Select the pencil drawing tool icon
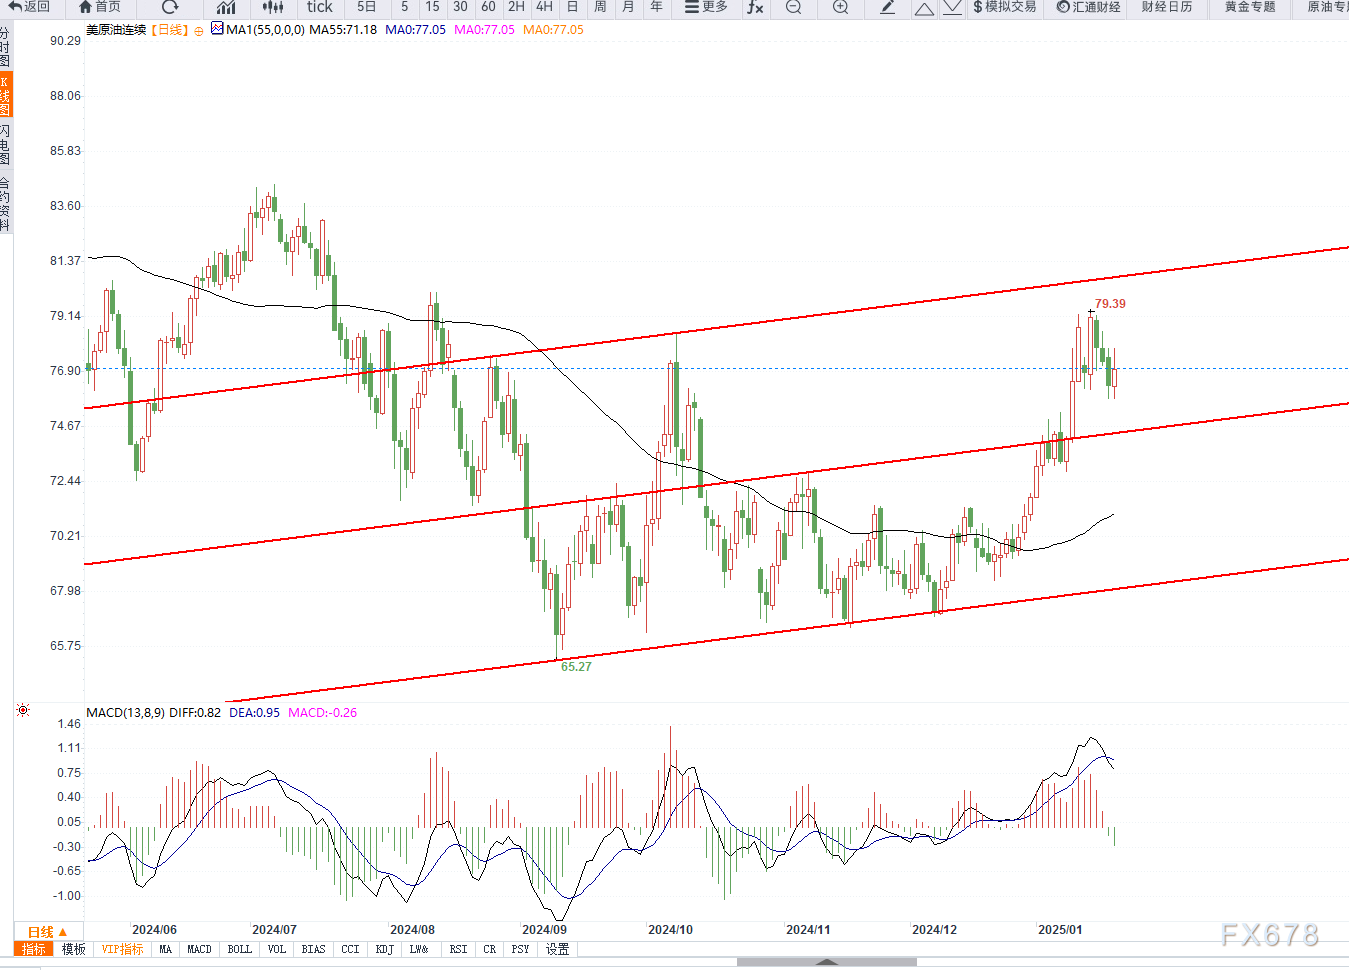Image resolution: width=1349 pixels, height=970 pixels. (887, 7)
